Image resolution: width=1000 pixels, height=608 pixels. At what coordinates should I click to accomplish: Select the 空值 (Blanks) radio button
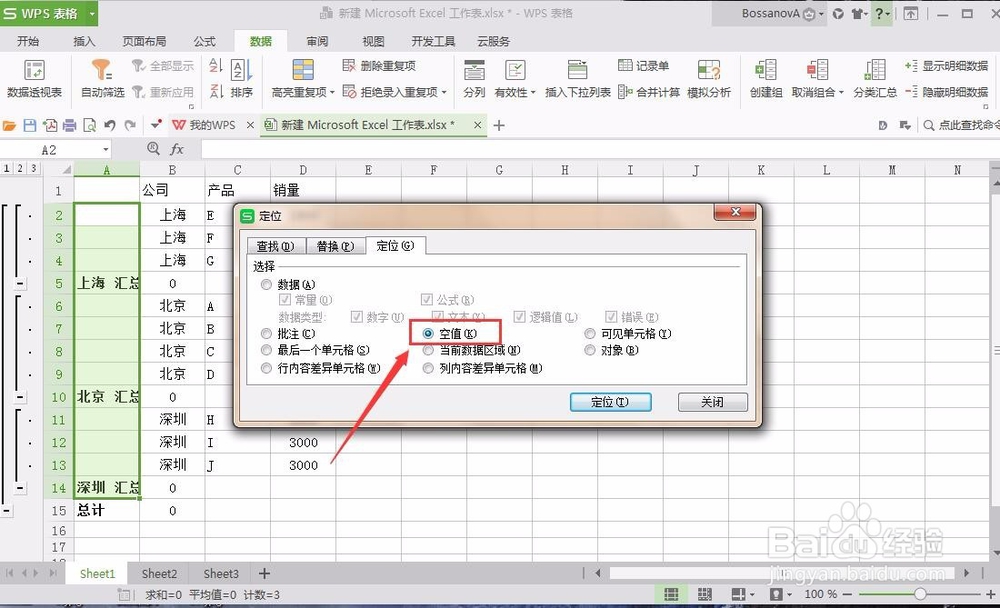pyautogui.click(x=428, y=332)
